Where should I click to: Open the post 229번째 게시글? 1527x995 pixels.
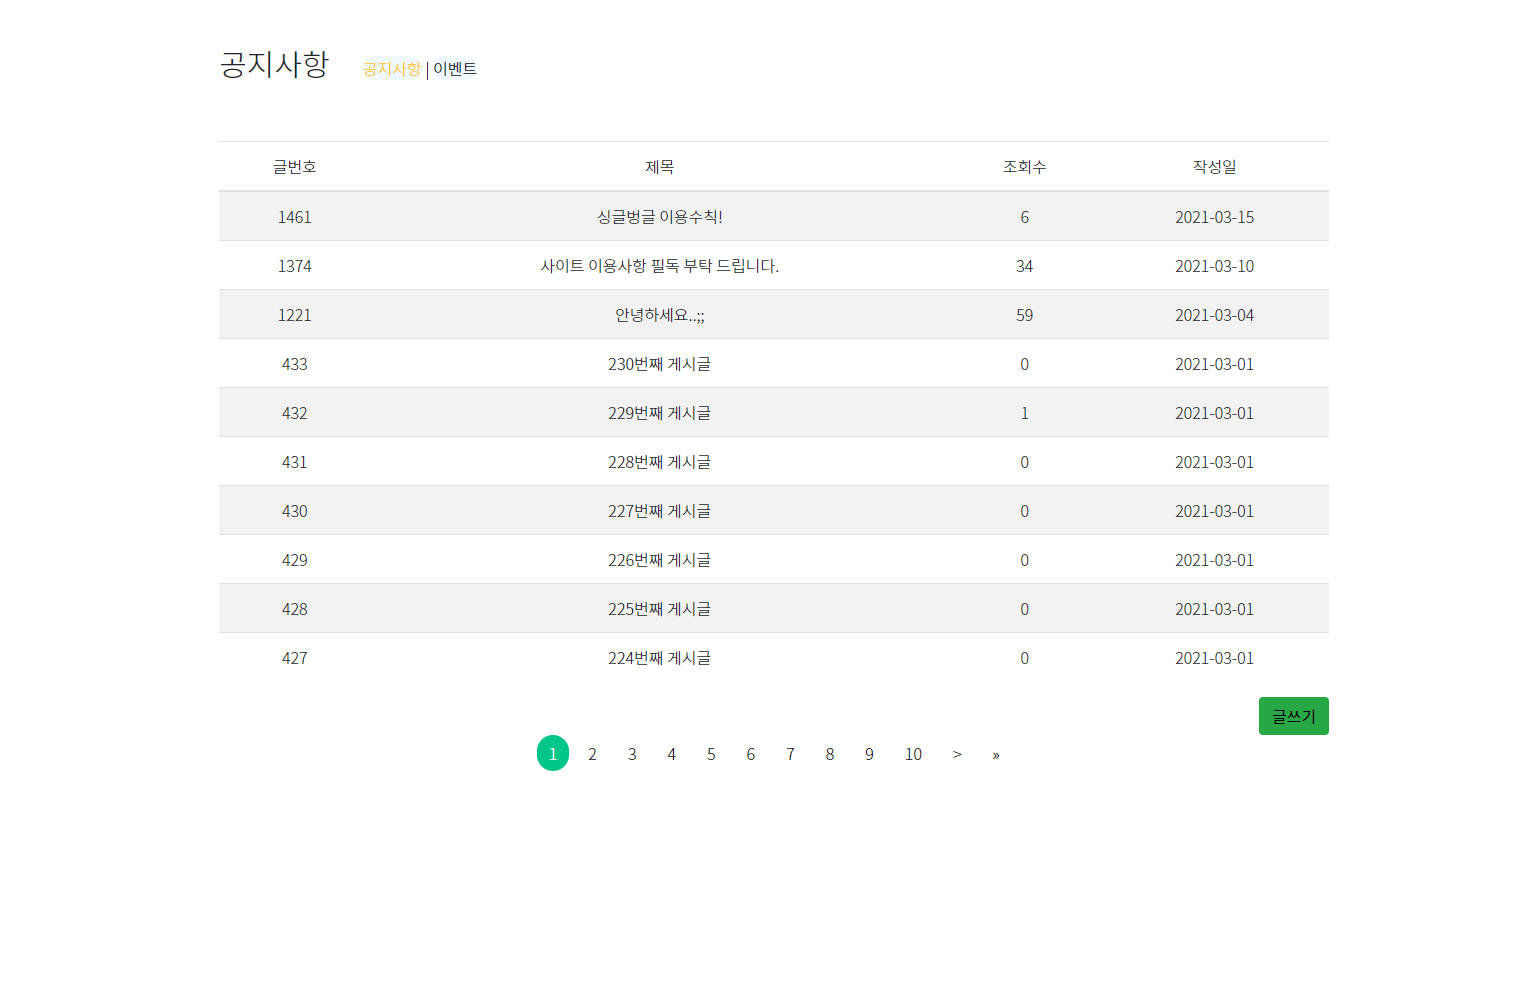[660, 412]
